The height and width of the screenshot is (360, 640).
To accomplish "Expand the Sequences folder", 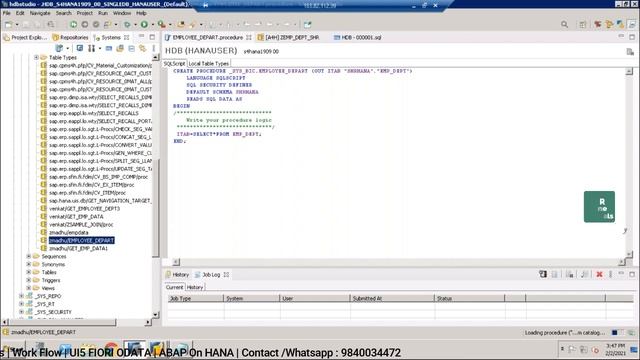I will [x=29, y=256].
